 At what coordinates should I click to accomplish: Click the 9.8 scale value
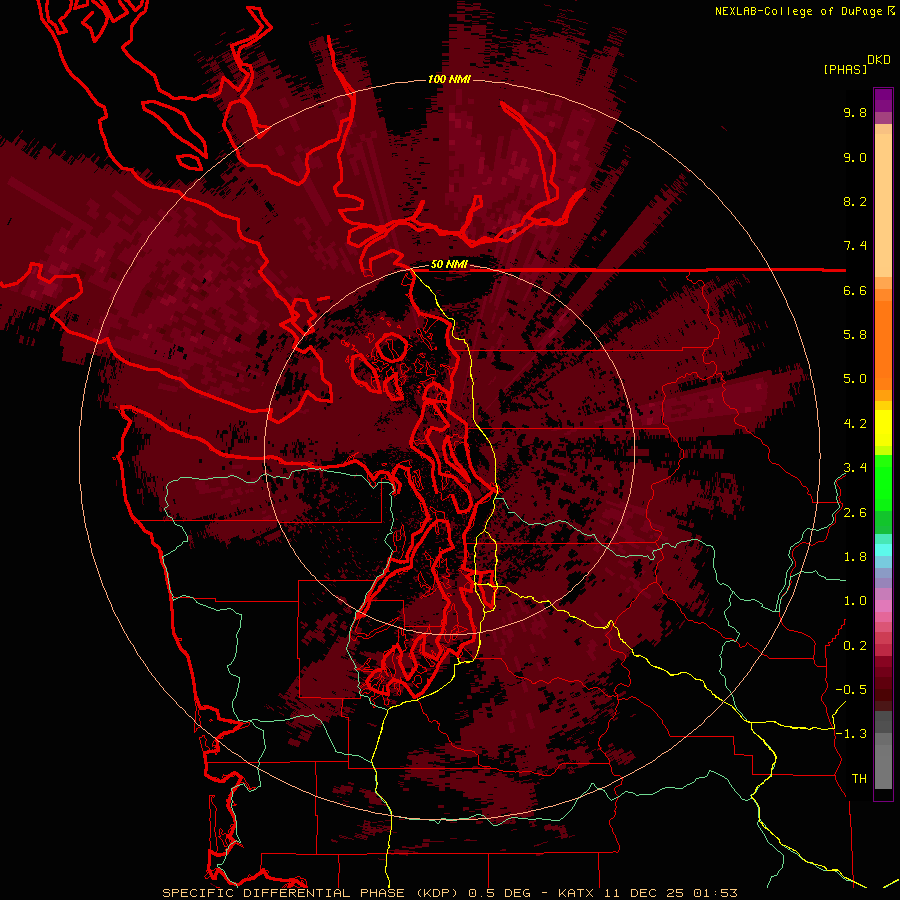coord(855,112)
